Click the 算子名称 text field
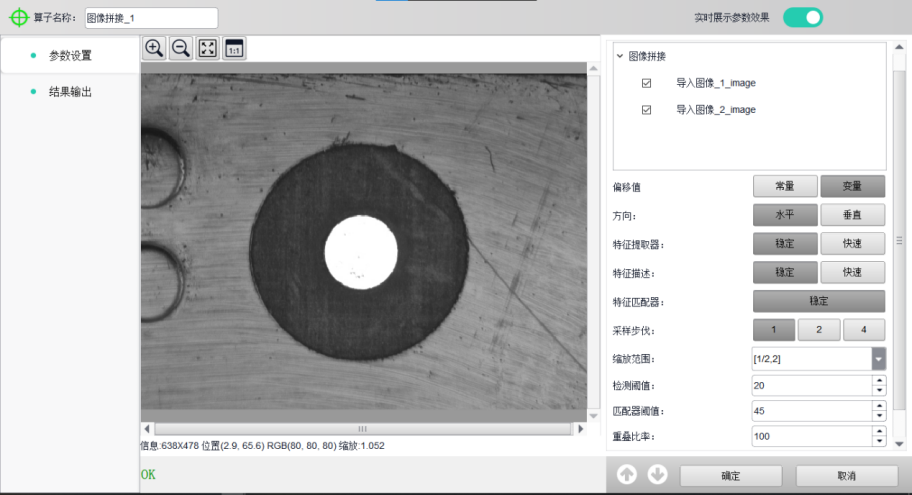The width and height of the screenshot is (912, 495). 151,18
